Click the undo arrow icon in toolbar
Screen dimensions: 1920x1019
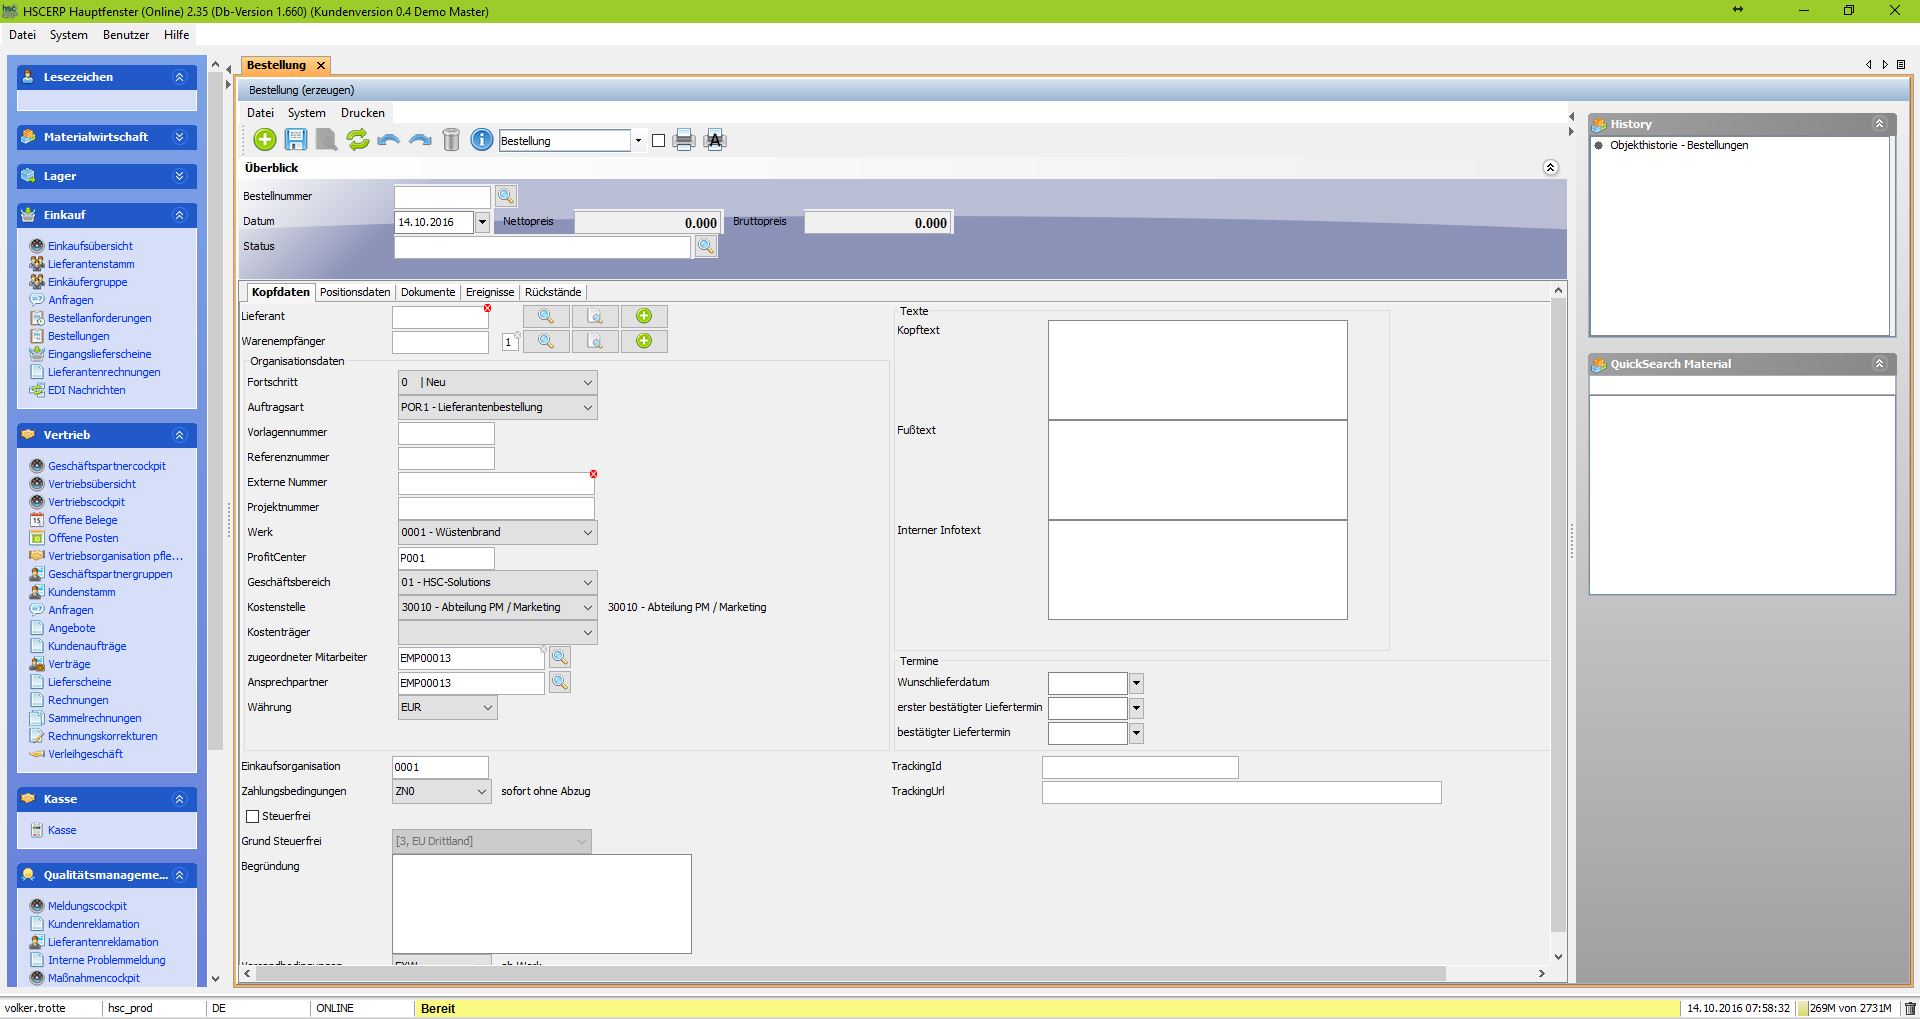click(388, 140)
